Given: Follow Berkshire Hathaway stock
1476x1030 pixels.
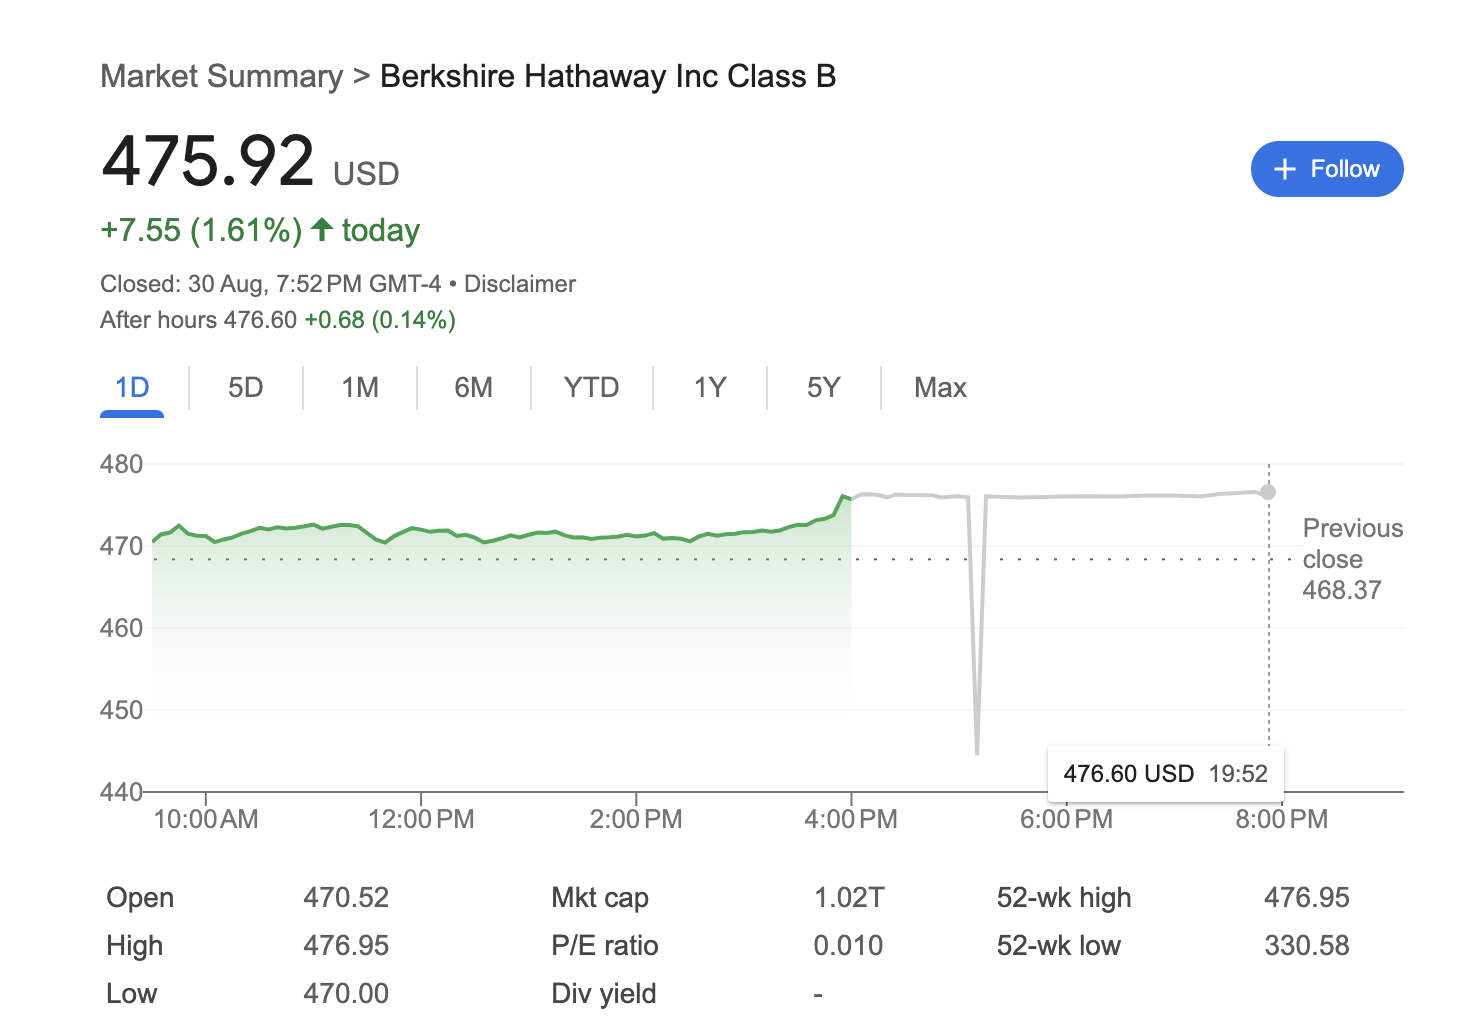Looking at the screenshot, I should pyautogui.click(x=1327, y=169).
